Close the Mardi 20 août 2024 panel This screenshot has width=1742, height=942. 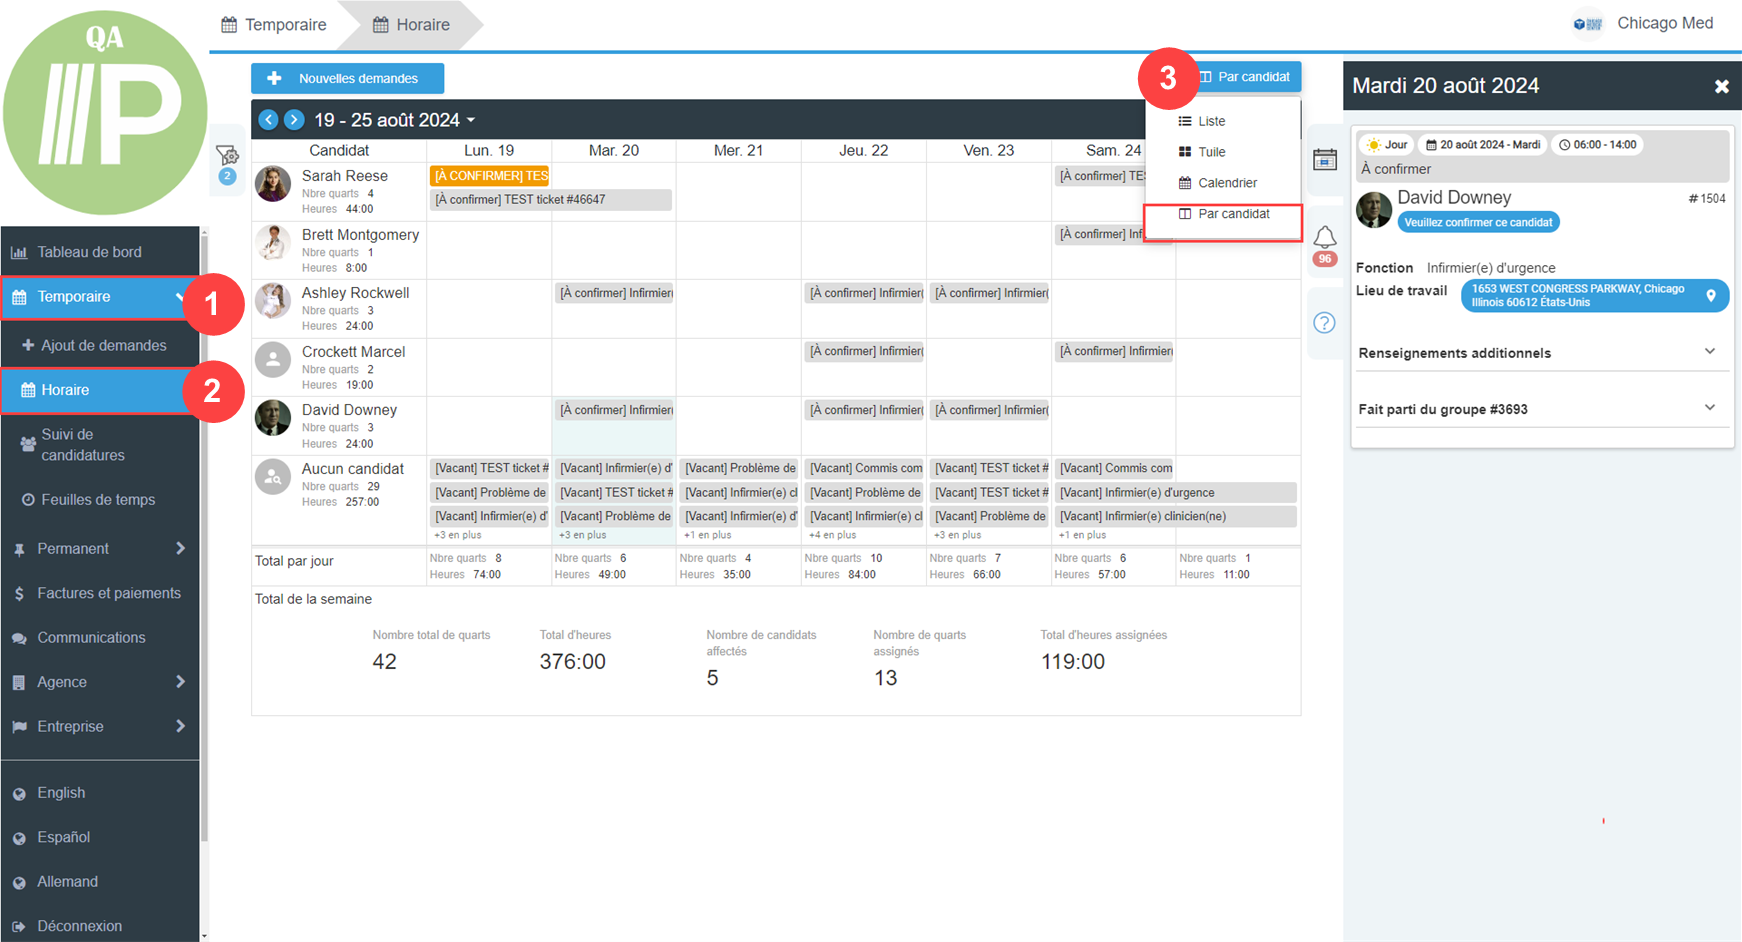[x=1721, y=87]
